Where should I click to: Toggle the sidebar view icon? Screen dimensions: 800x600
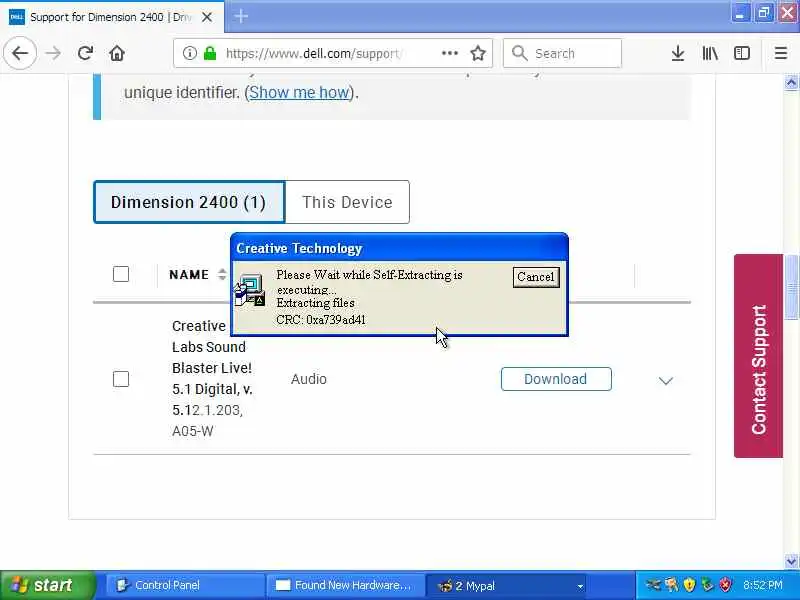click(x=742, y=53)
